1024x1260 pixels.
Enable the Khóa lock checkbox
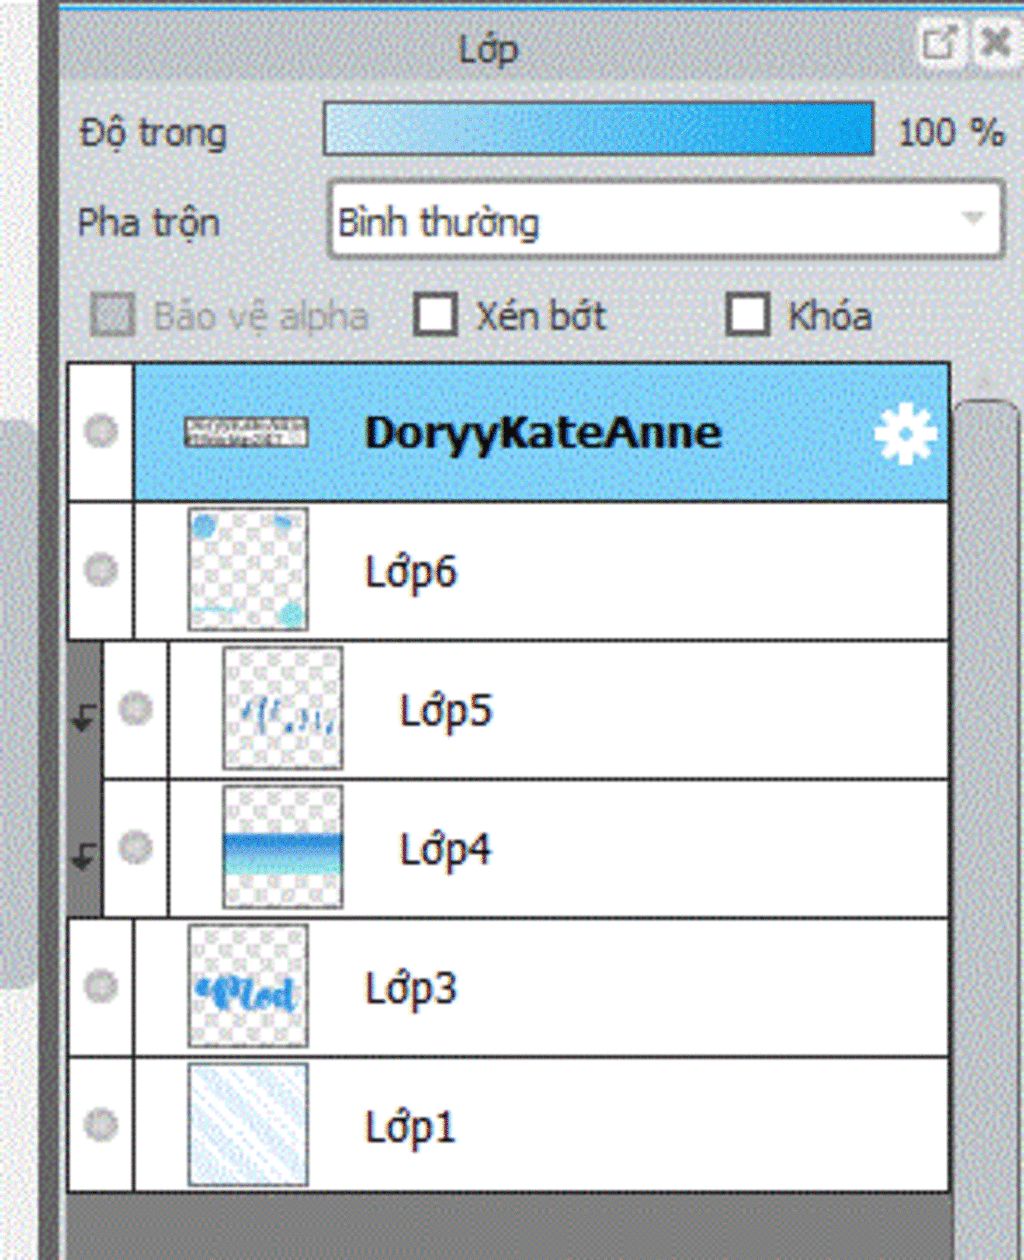tap(748, 314)
